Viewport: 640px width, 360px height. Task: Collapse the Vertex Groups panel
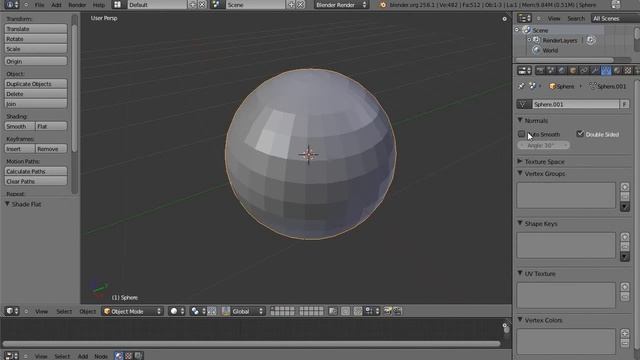point(520,173)
